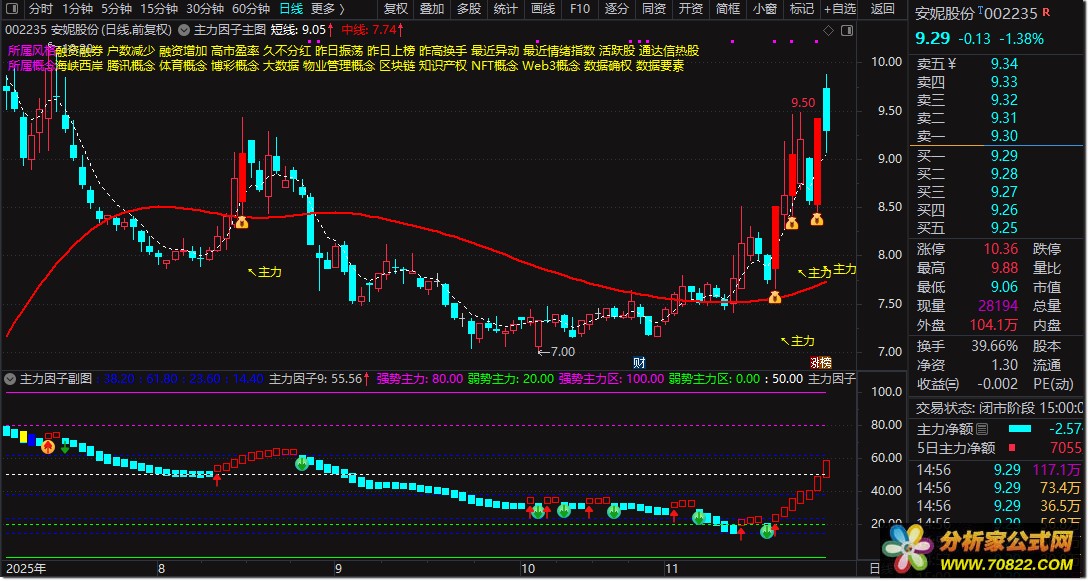Screen dimensions: 1090x581
Task: Click the 交易状态 闭市阶段 status line
Action: coord(998,408)
